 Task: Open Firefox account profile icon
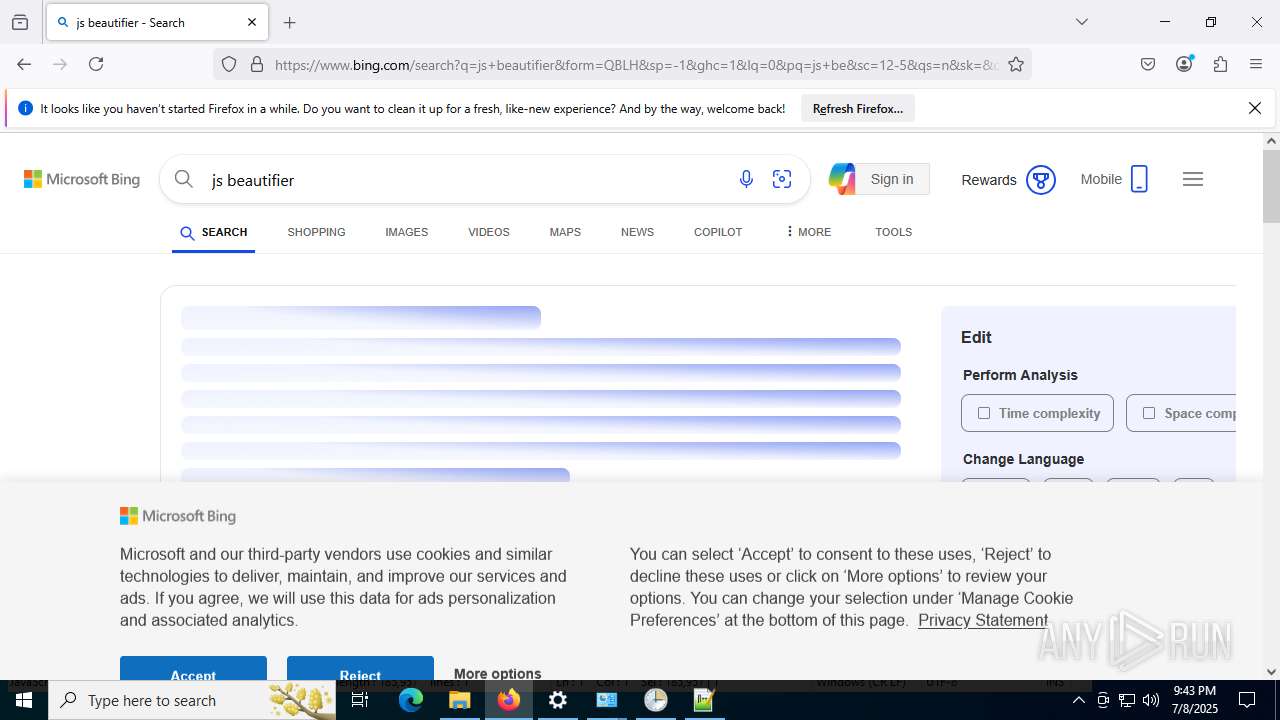(x=1184, y=64)
